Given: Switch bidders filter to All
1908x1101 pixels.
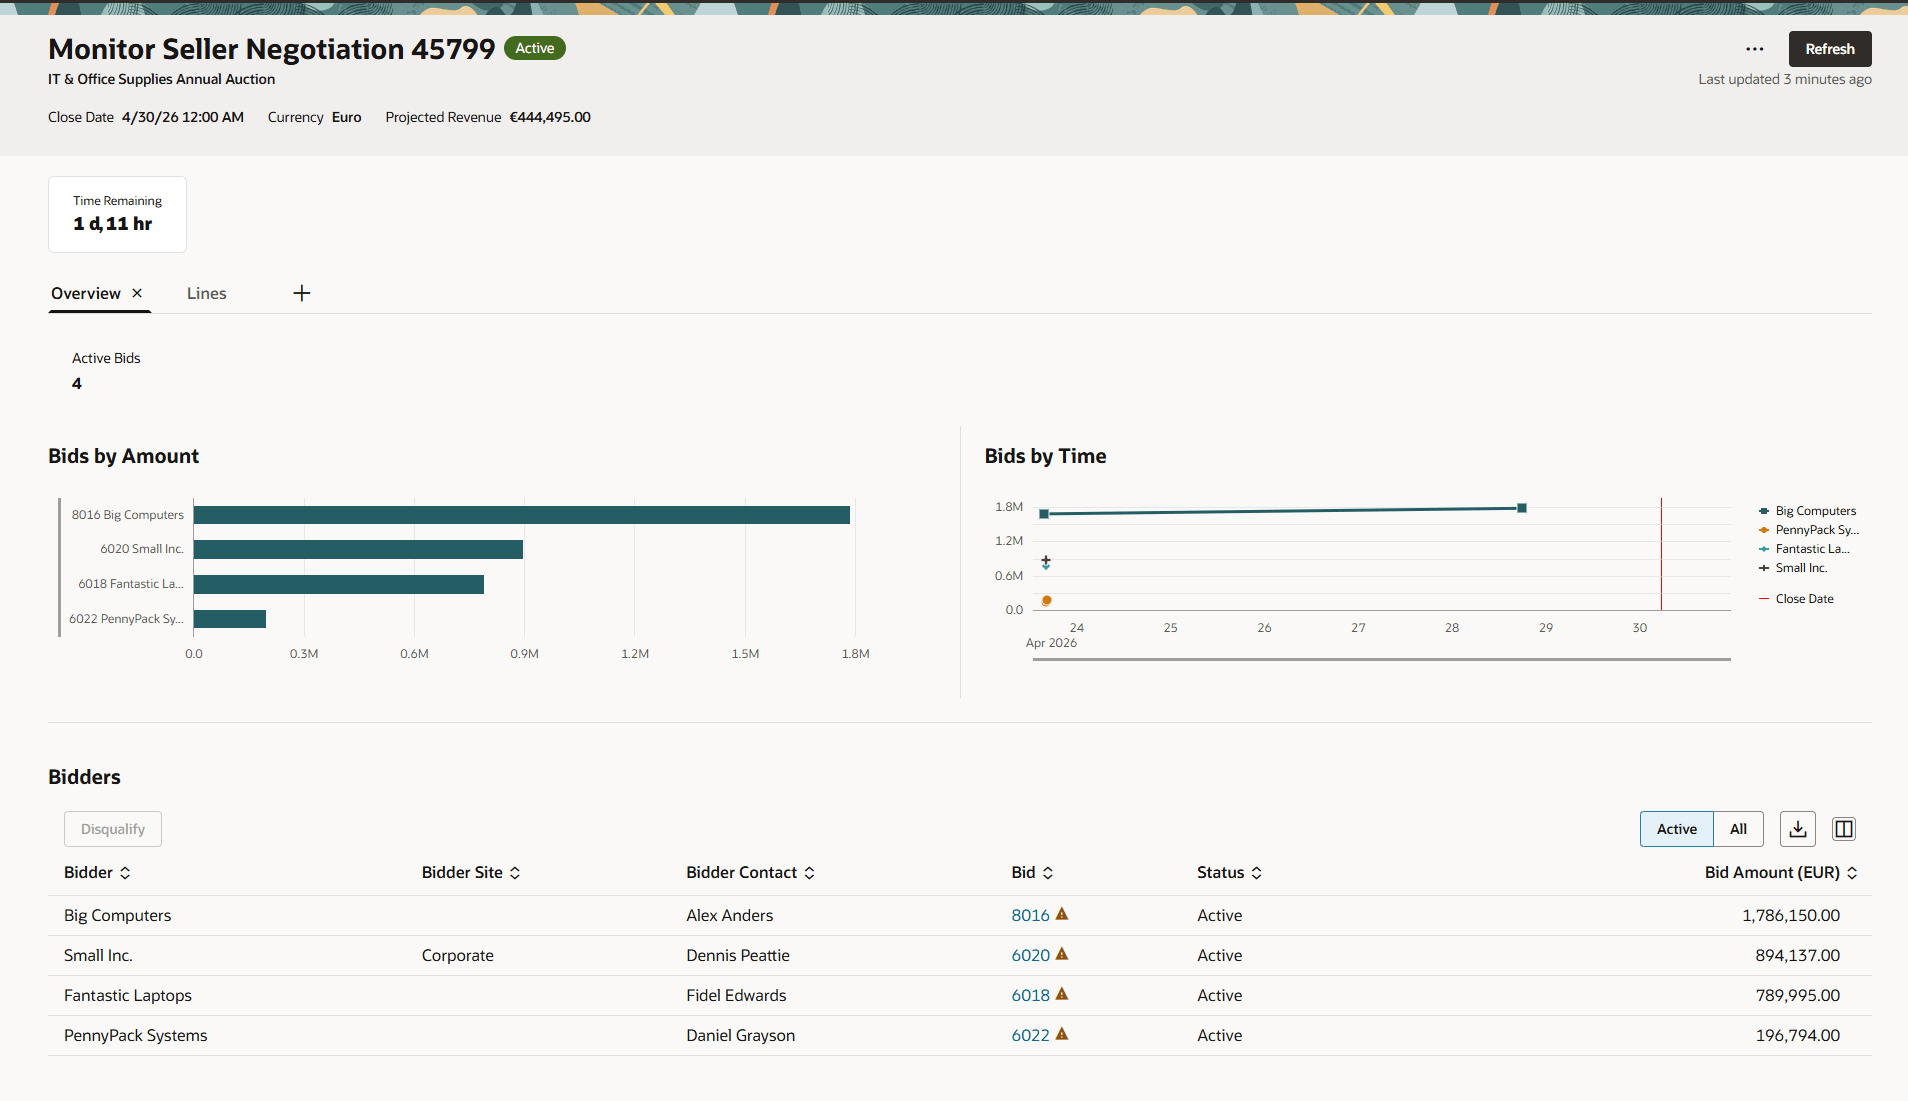Looking at the screenshot, I should (1738, 829).
